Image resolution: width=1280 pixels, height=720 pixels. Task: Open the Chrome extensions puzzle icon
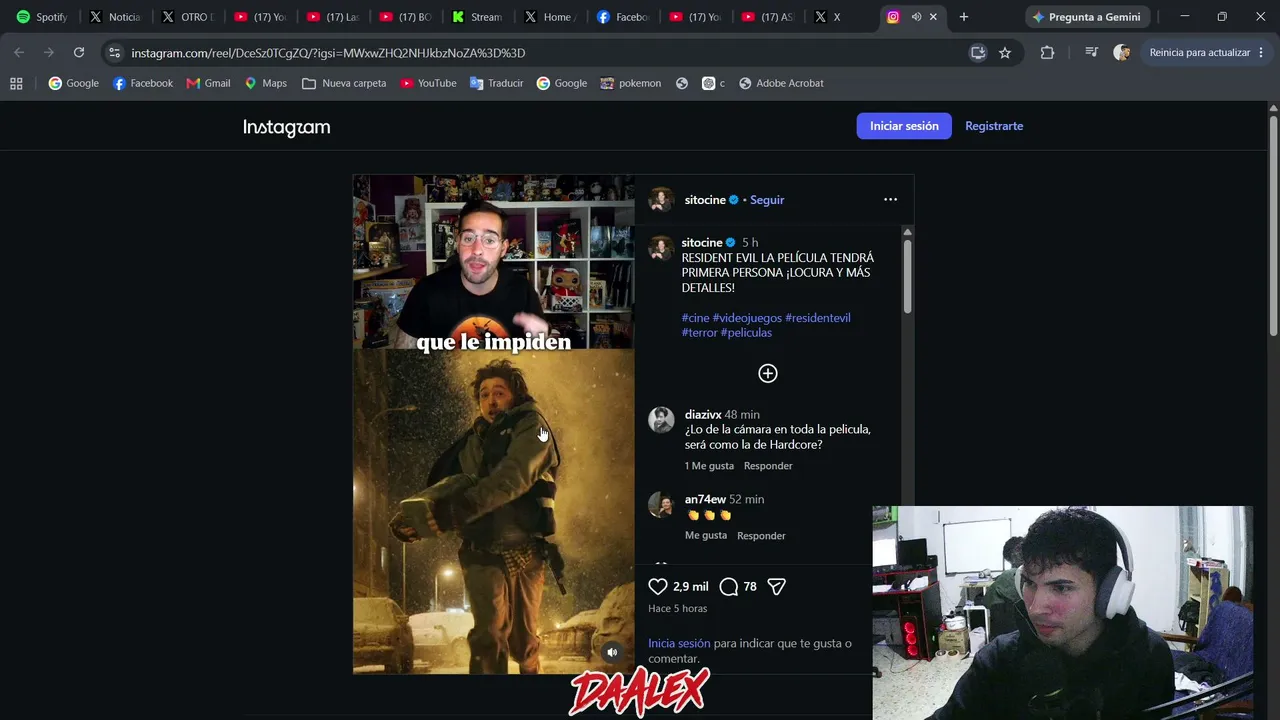coord(1047,53)
